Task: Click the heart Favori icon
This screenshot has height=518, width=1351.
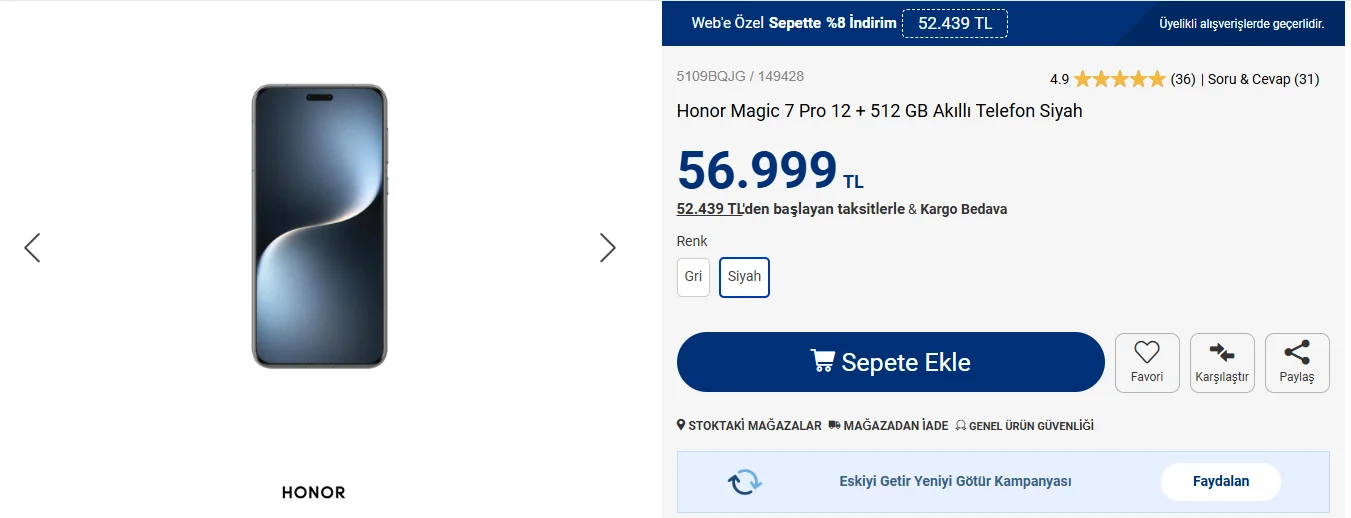Action: 1146,352
